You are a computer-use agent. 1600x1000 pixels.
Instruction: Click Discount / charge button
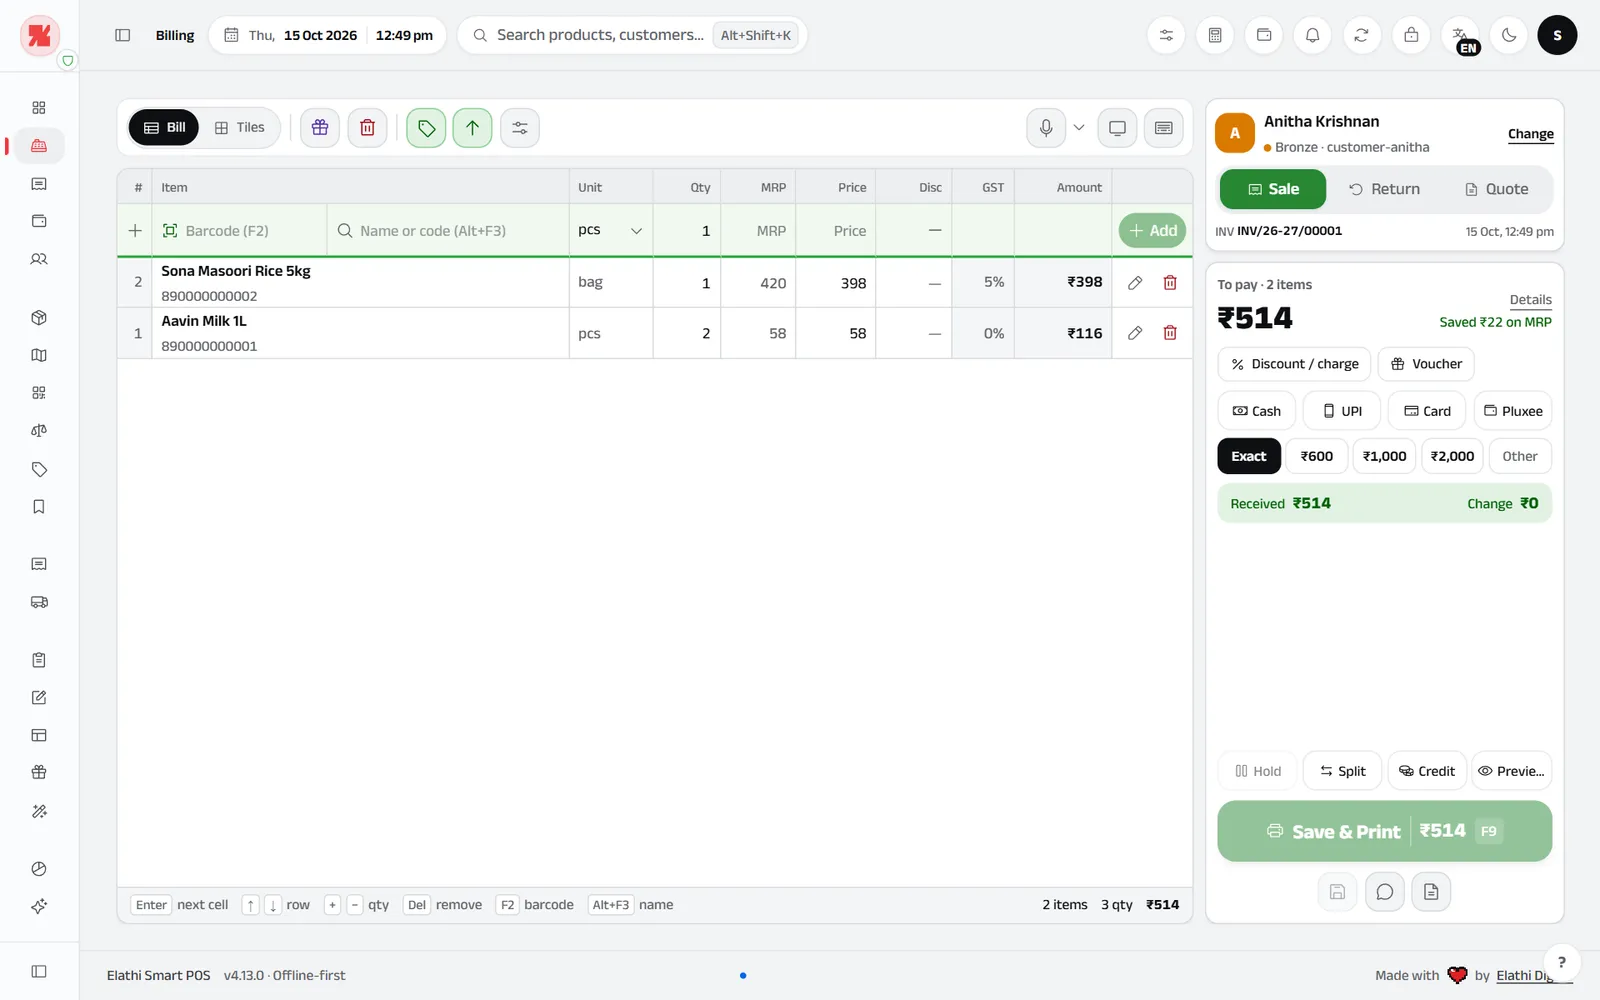point(1294,364)
